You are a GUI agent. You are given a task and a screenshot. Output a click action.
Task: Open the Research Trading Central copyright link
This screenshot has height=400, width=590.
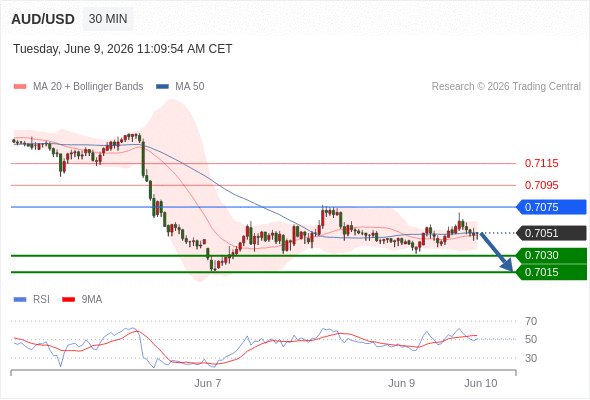[506, 87]
